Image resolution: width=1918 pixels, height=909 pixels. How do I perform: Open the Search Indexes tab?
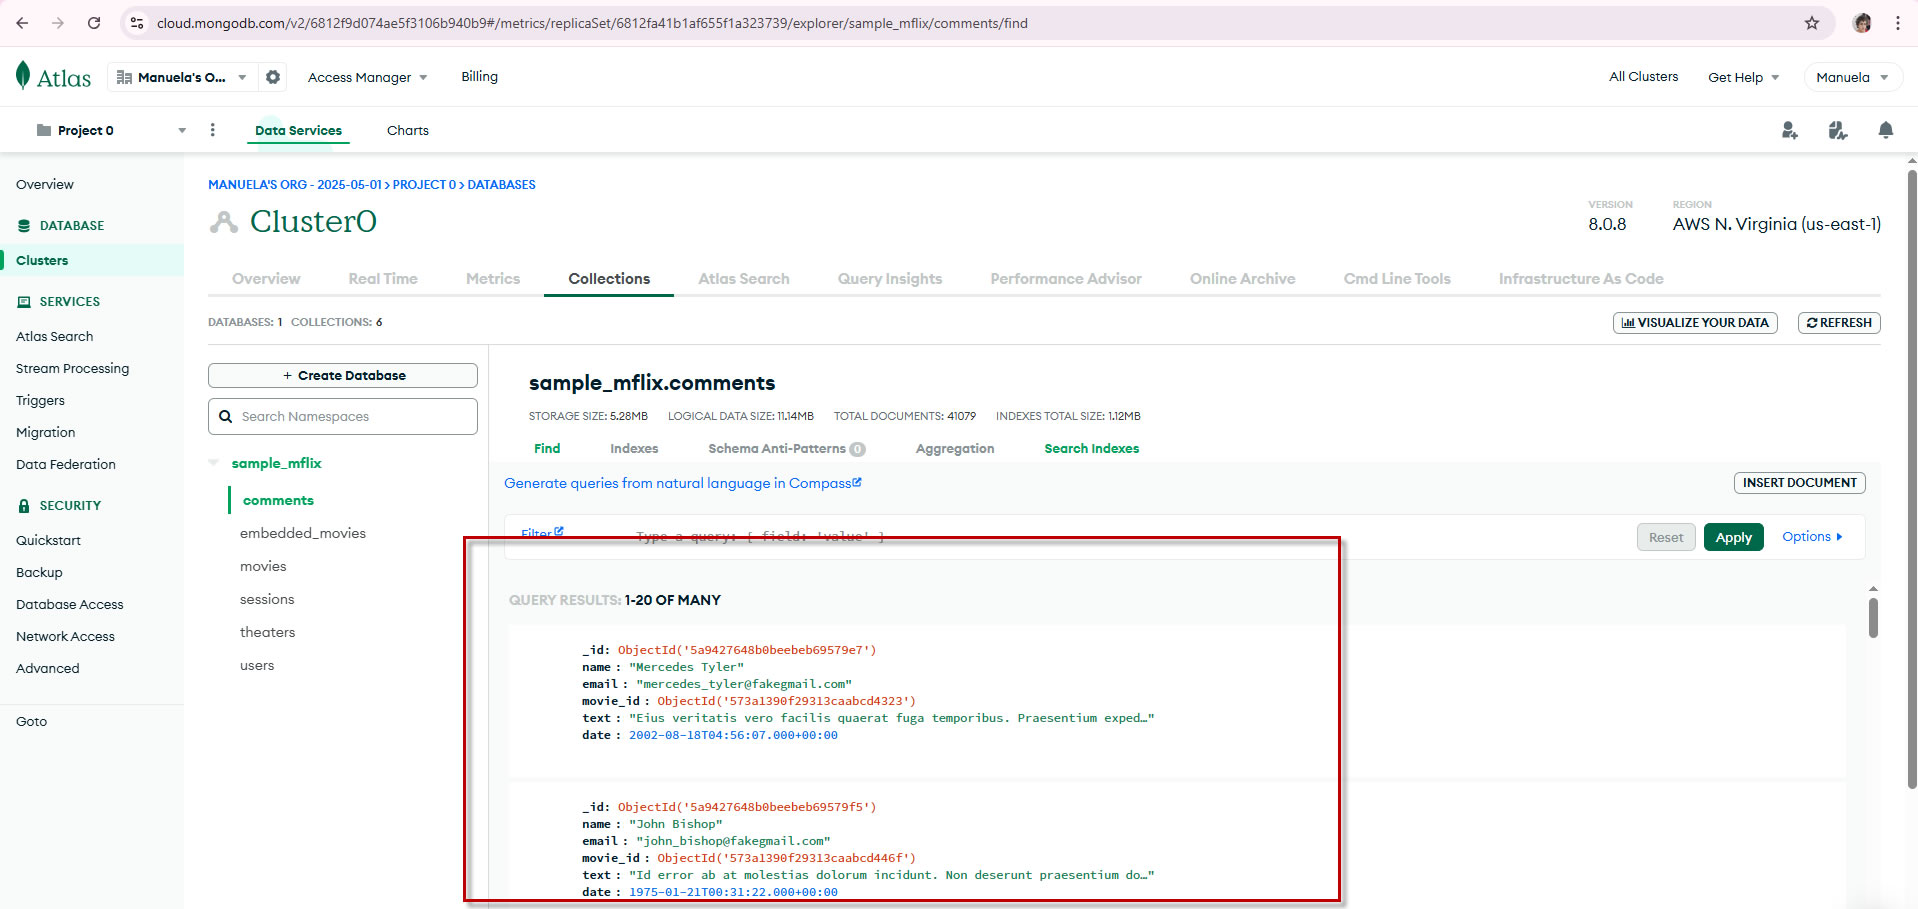tap(1092, 449)
